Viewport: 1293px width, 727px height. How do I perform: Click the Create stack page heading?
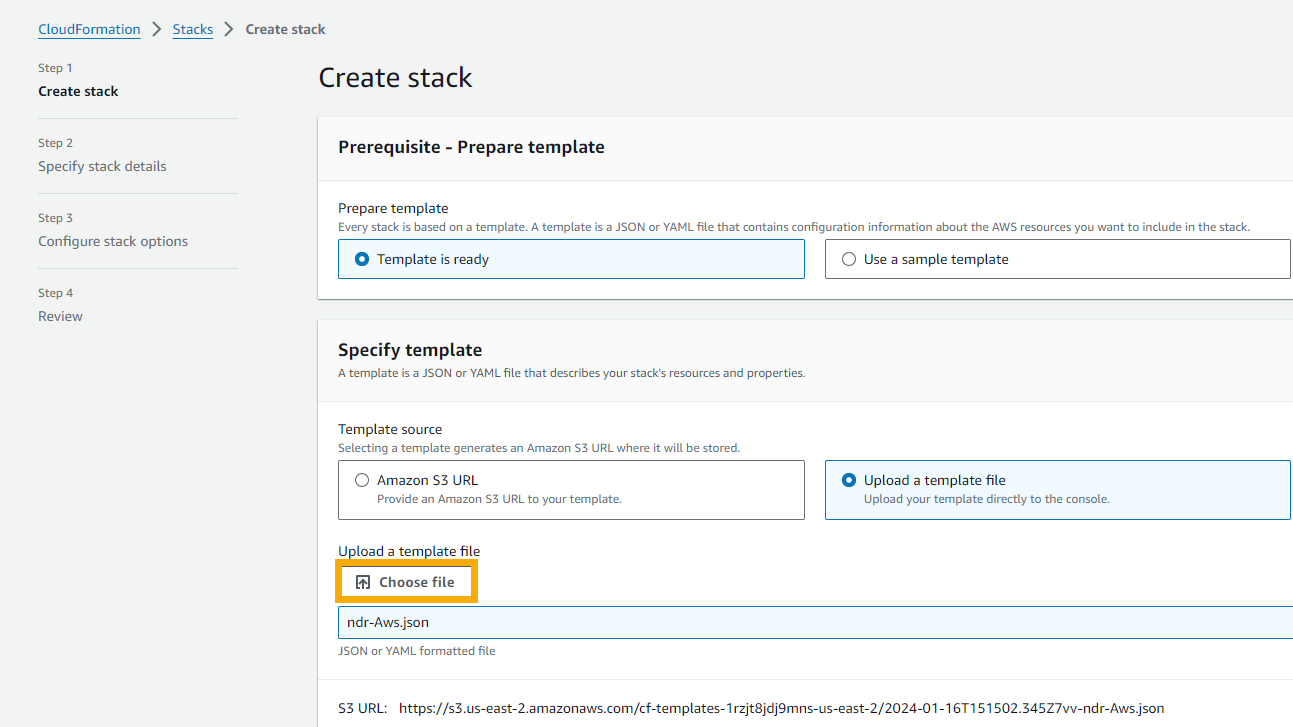[x=395, y=78]
